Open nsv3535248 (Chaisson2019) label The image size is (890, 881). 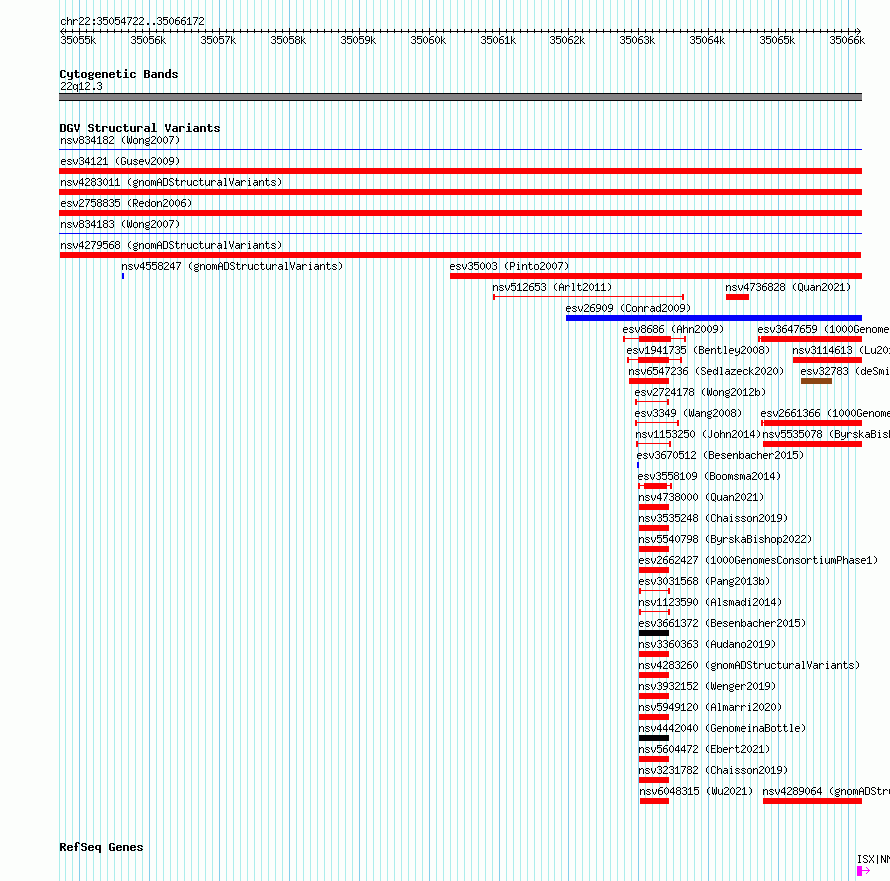click(x=713, y=518)
